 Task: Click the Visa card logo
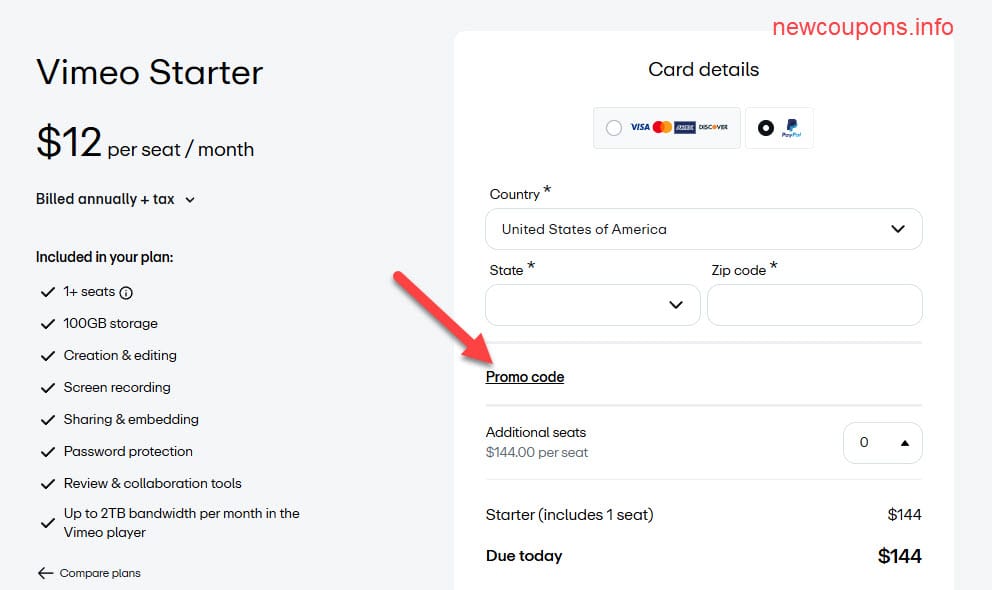click(x=640, y=128)
